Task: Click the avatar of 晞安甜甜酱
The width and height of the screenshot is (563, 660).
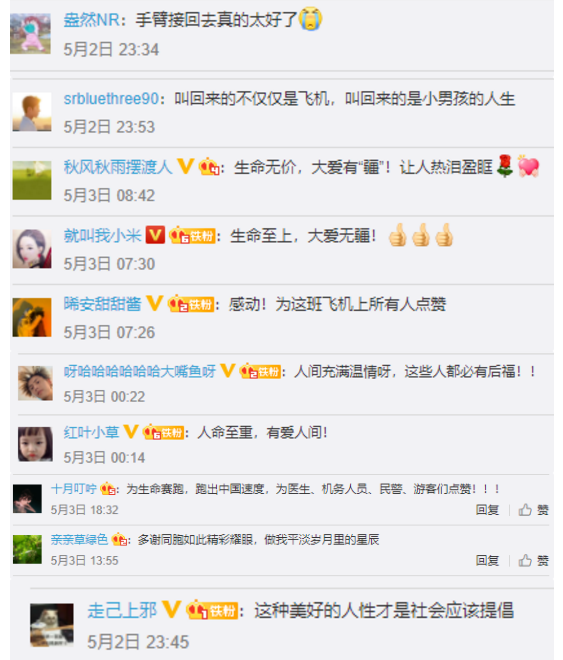Action: point(32,317)
